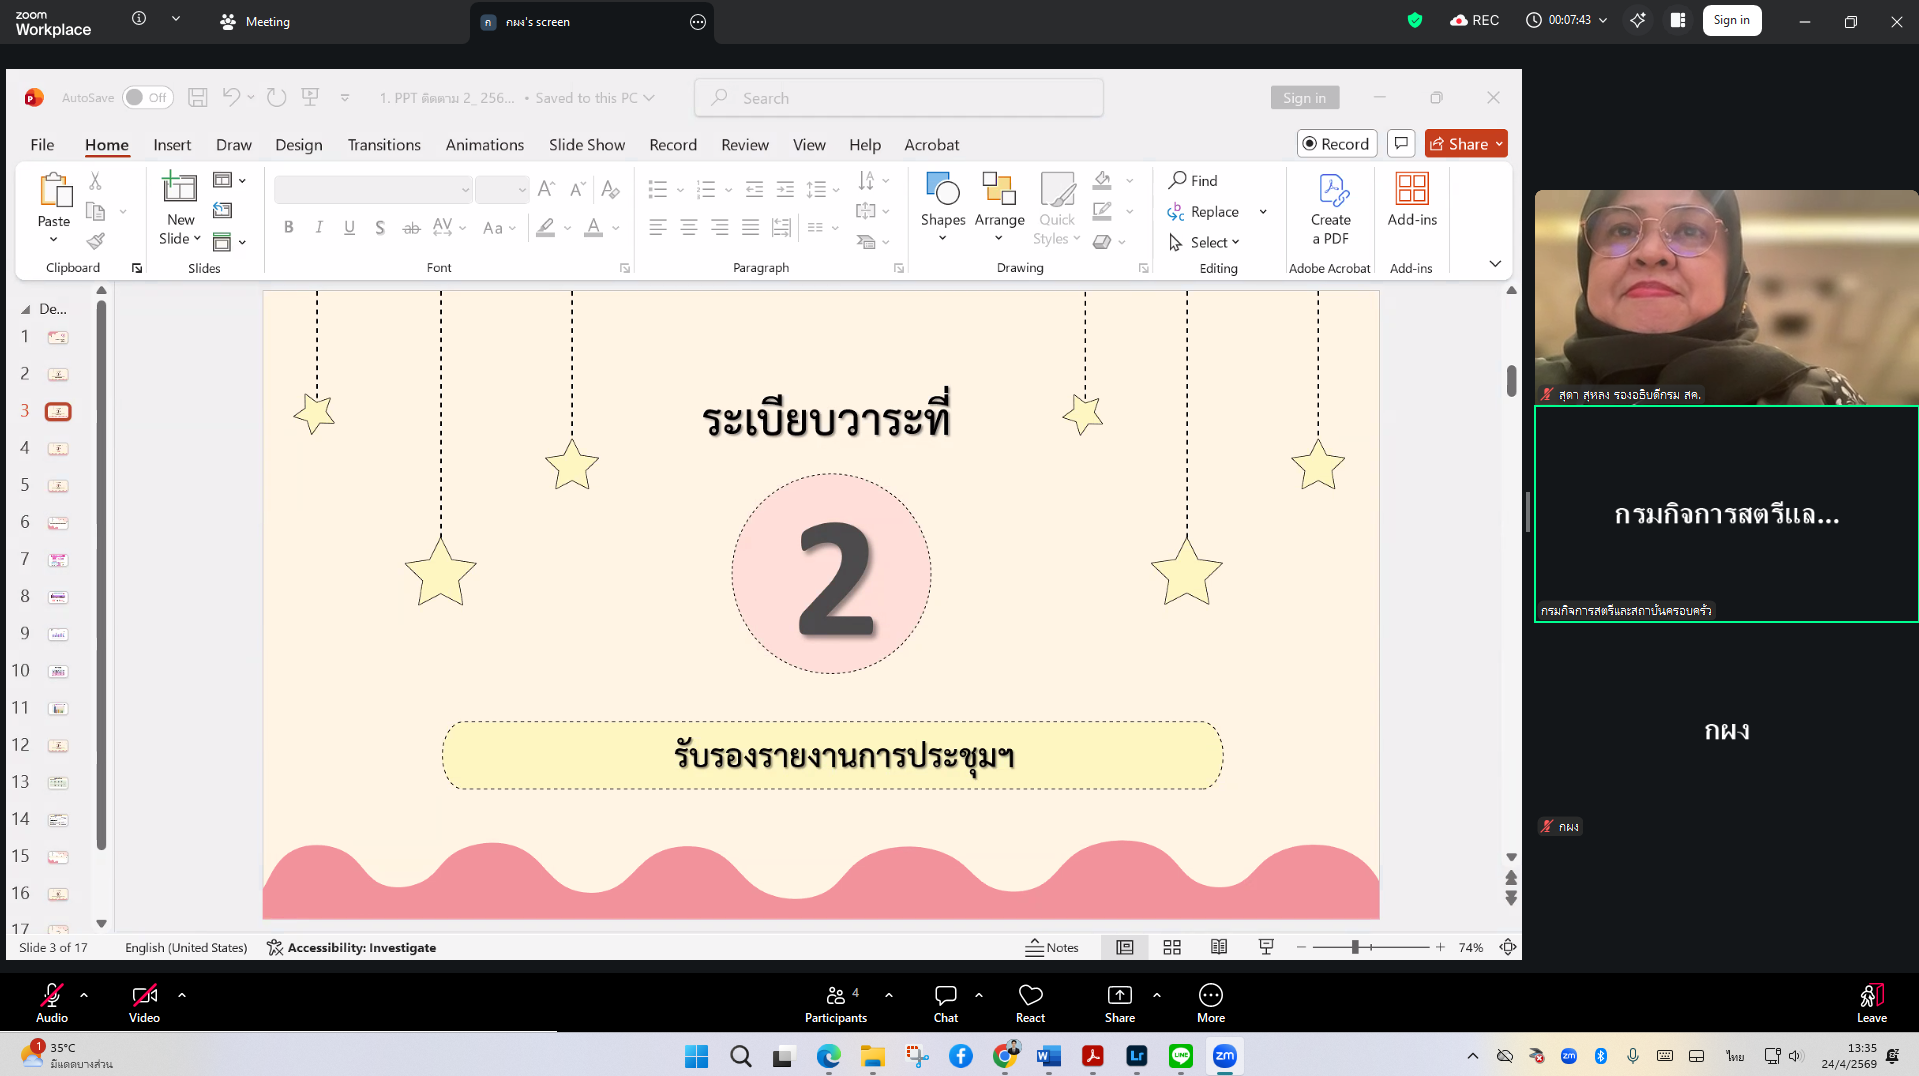This screenshot has width=1919, height=1076.
Task: Open Zoom AI Companion sparkle icon
Action: (x=1637, y=21)
